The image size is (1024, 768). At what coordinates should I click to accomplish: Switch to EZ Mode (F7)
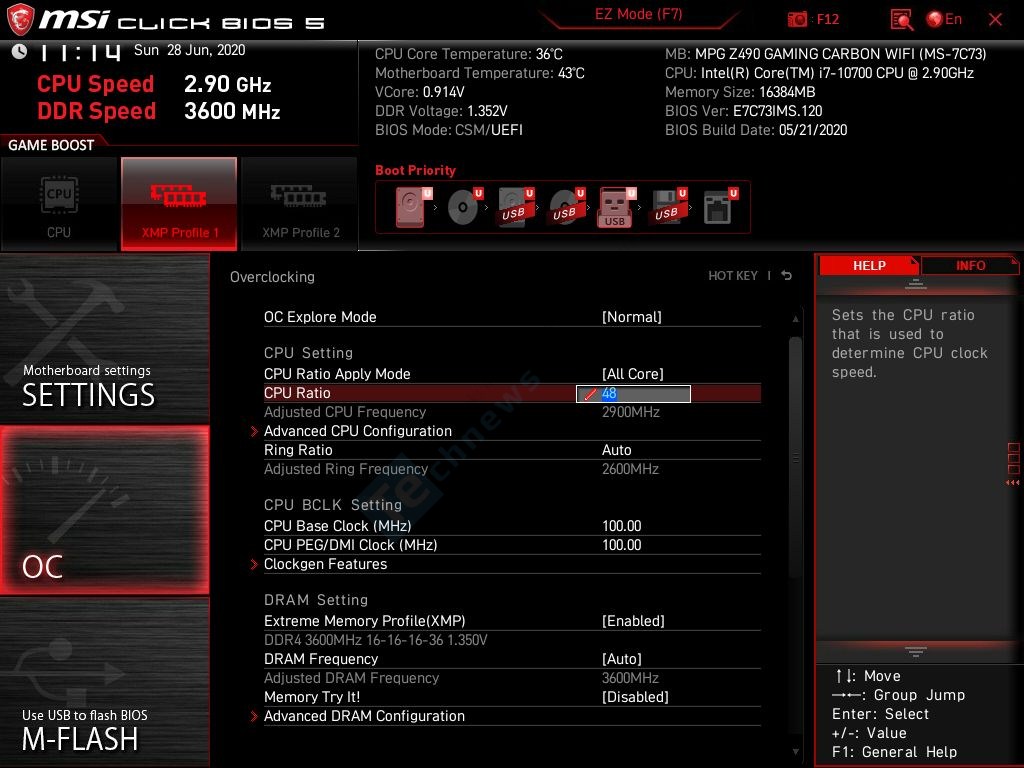[639, 14]
